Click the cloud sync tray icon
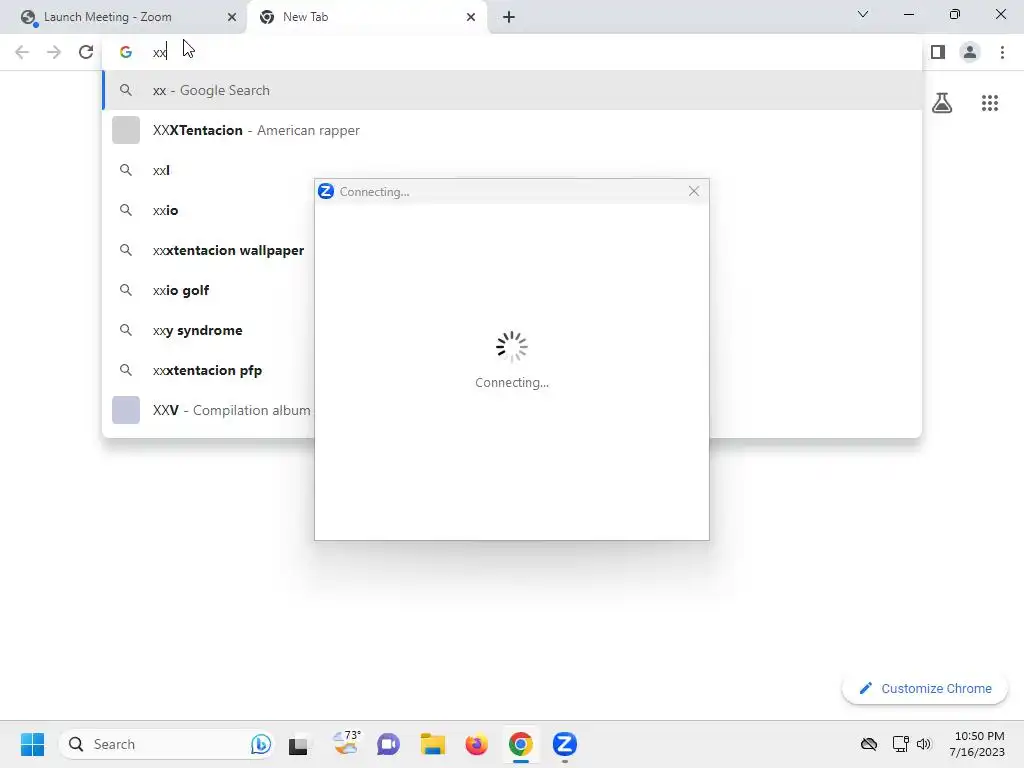Viewport: 1024px width, 768px height. coord(869,744)
